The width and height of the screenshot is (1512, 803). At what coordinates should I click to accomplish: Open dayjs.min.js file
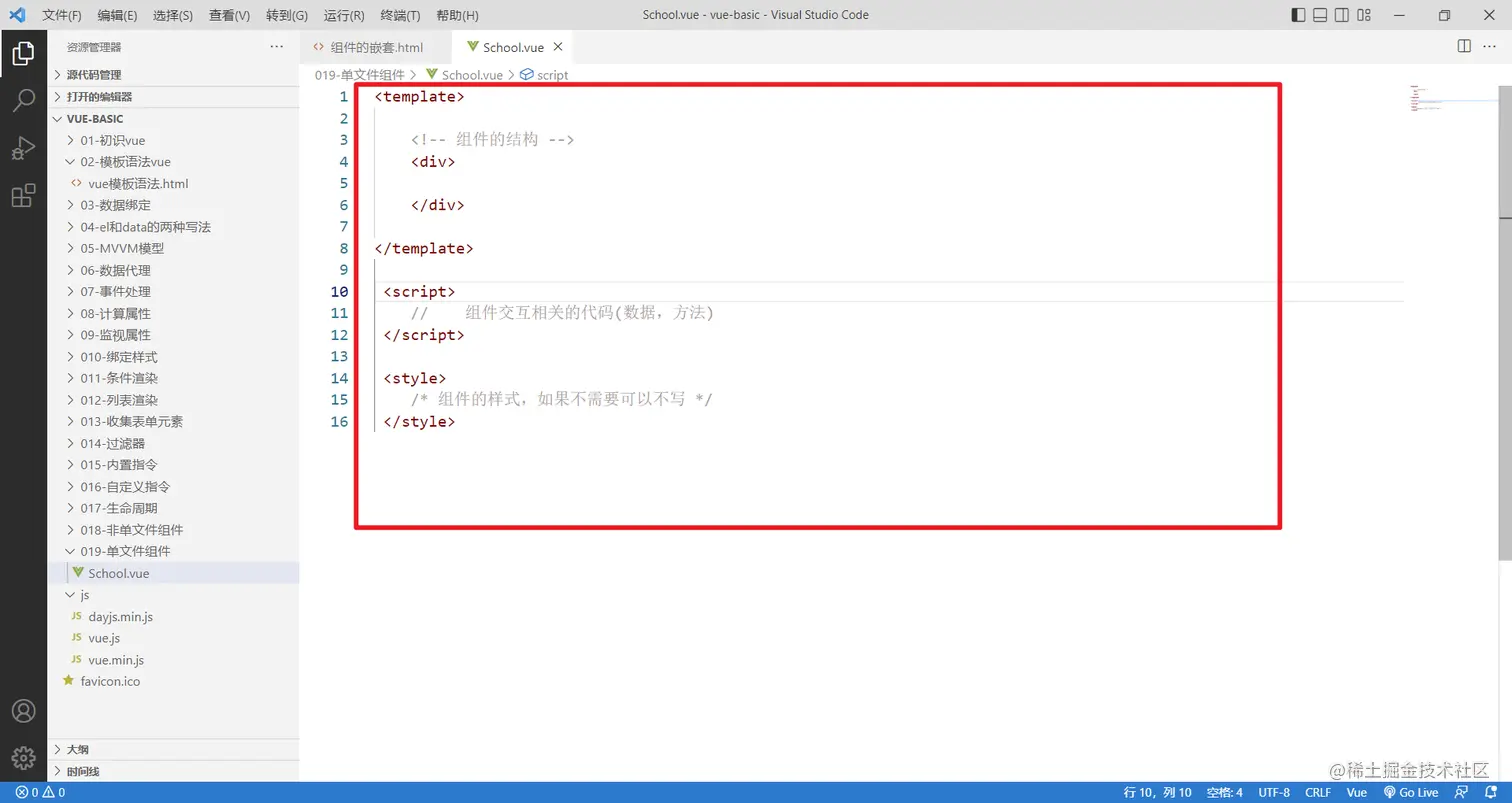[x=173, y=616]
